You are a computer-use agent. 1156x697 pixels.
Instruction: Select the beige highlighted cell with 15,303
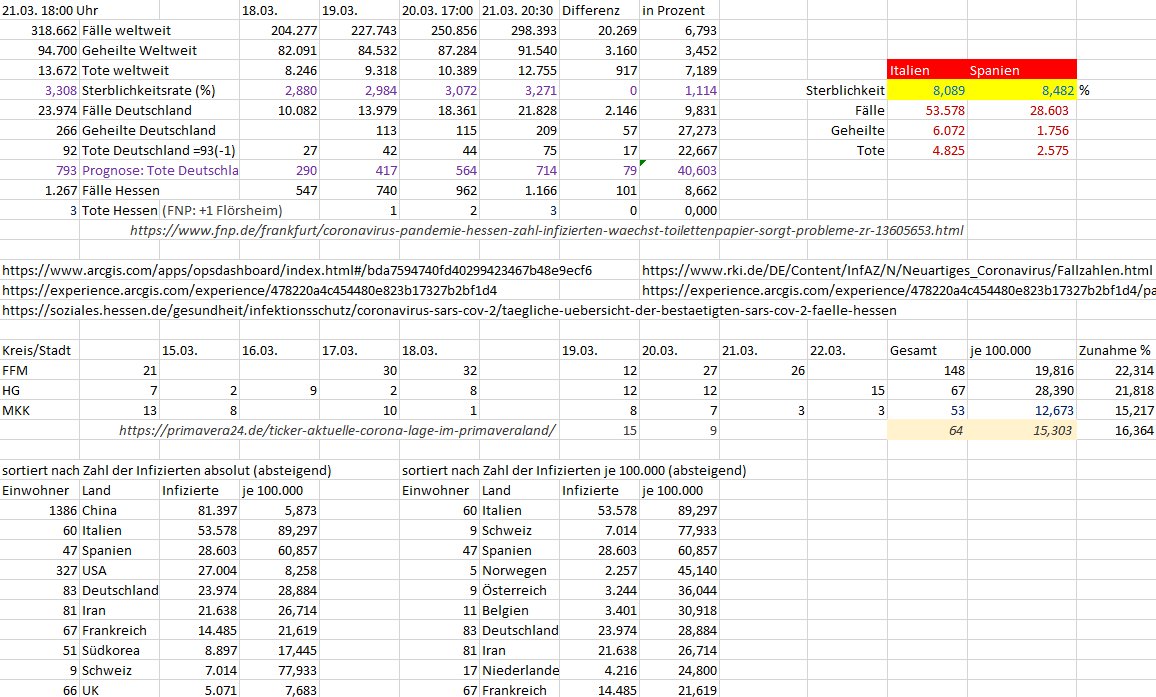click(1022, 431)
